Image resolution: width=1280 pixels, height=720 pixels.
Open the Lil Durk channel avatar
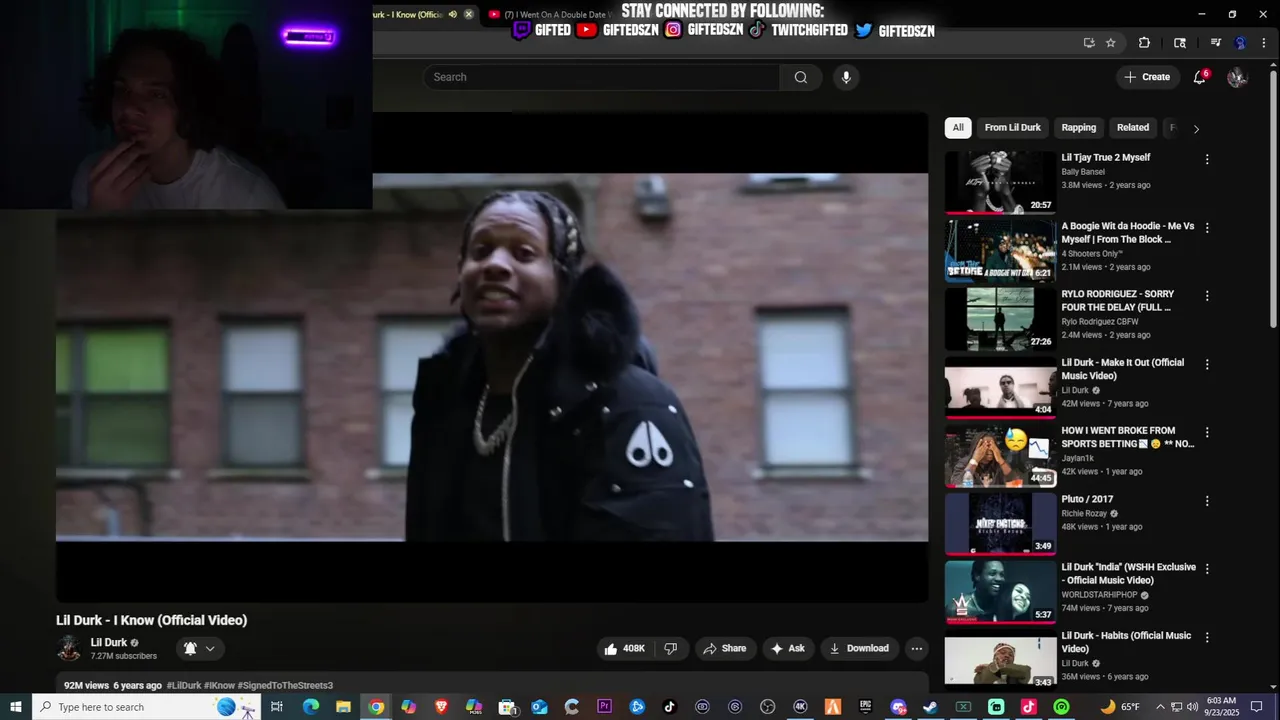pos(69,648)
